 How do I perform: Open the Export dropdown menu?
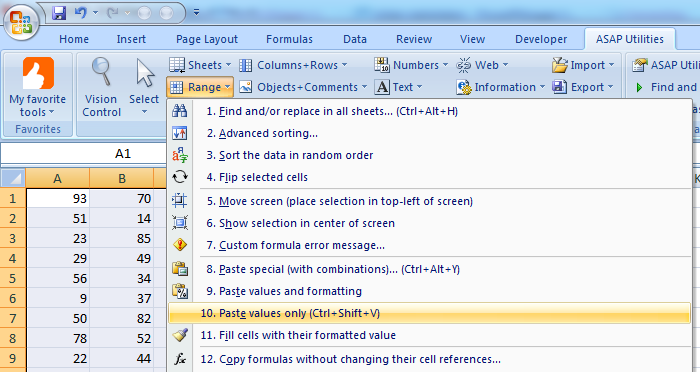pyautogui.click(x=583, y=87)
